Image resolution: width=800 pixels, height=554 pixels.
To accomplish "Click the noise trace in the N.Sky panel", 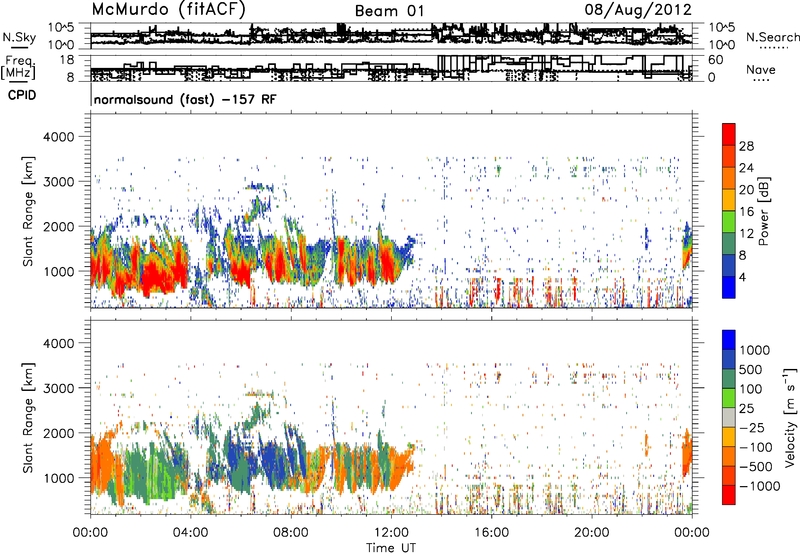I will (x=391, y=35).
